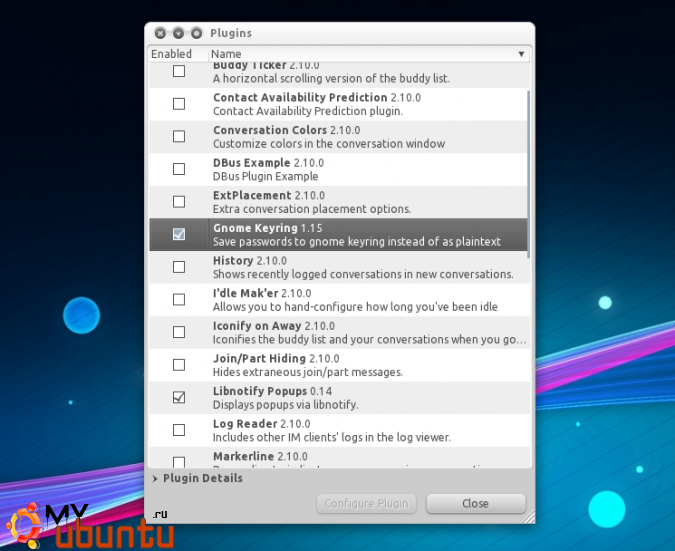
Task: Enable the Buddy Ticker plugin checkbox
Action: pos(179,71)
